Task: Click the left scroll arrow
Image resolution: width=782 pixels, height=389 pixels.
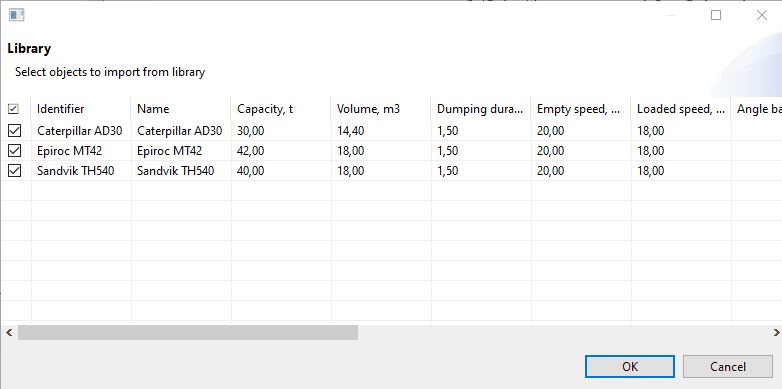Action: (9, 332)
